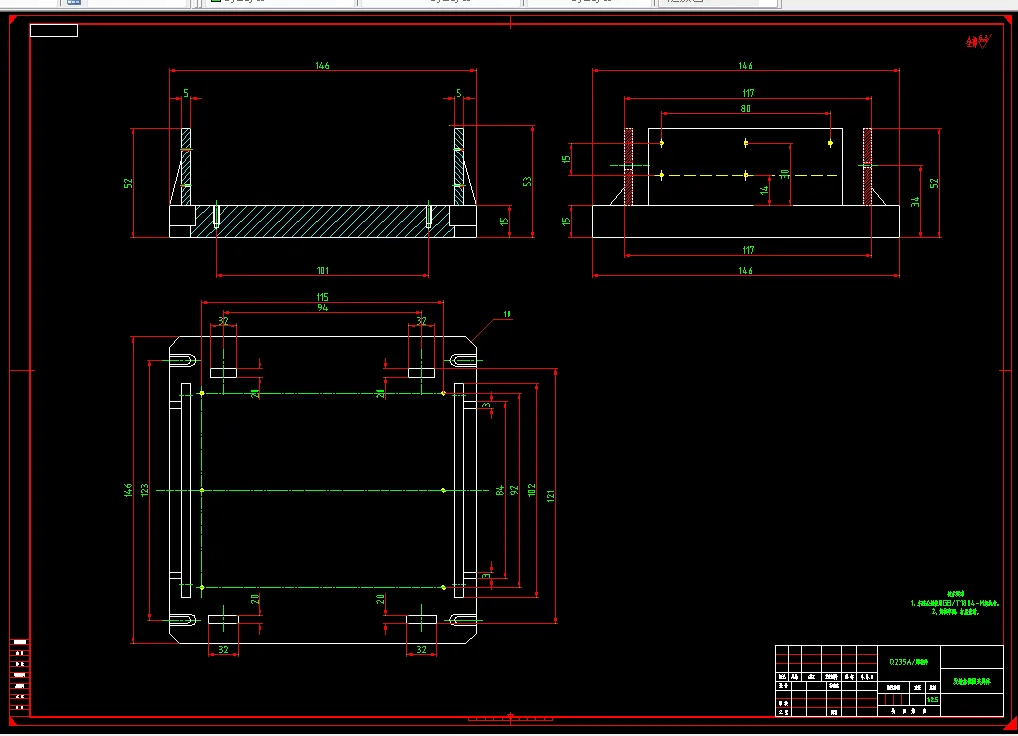This screenshot has height=736, width=1018.
Task: Click the 52 dimension right of the side view
Action: point(934,184)
